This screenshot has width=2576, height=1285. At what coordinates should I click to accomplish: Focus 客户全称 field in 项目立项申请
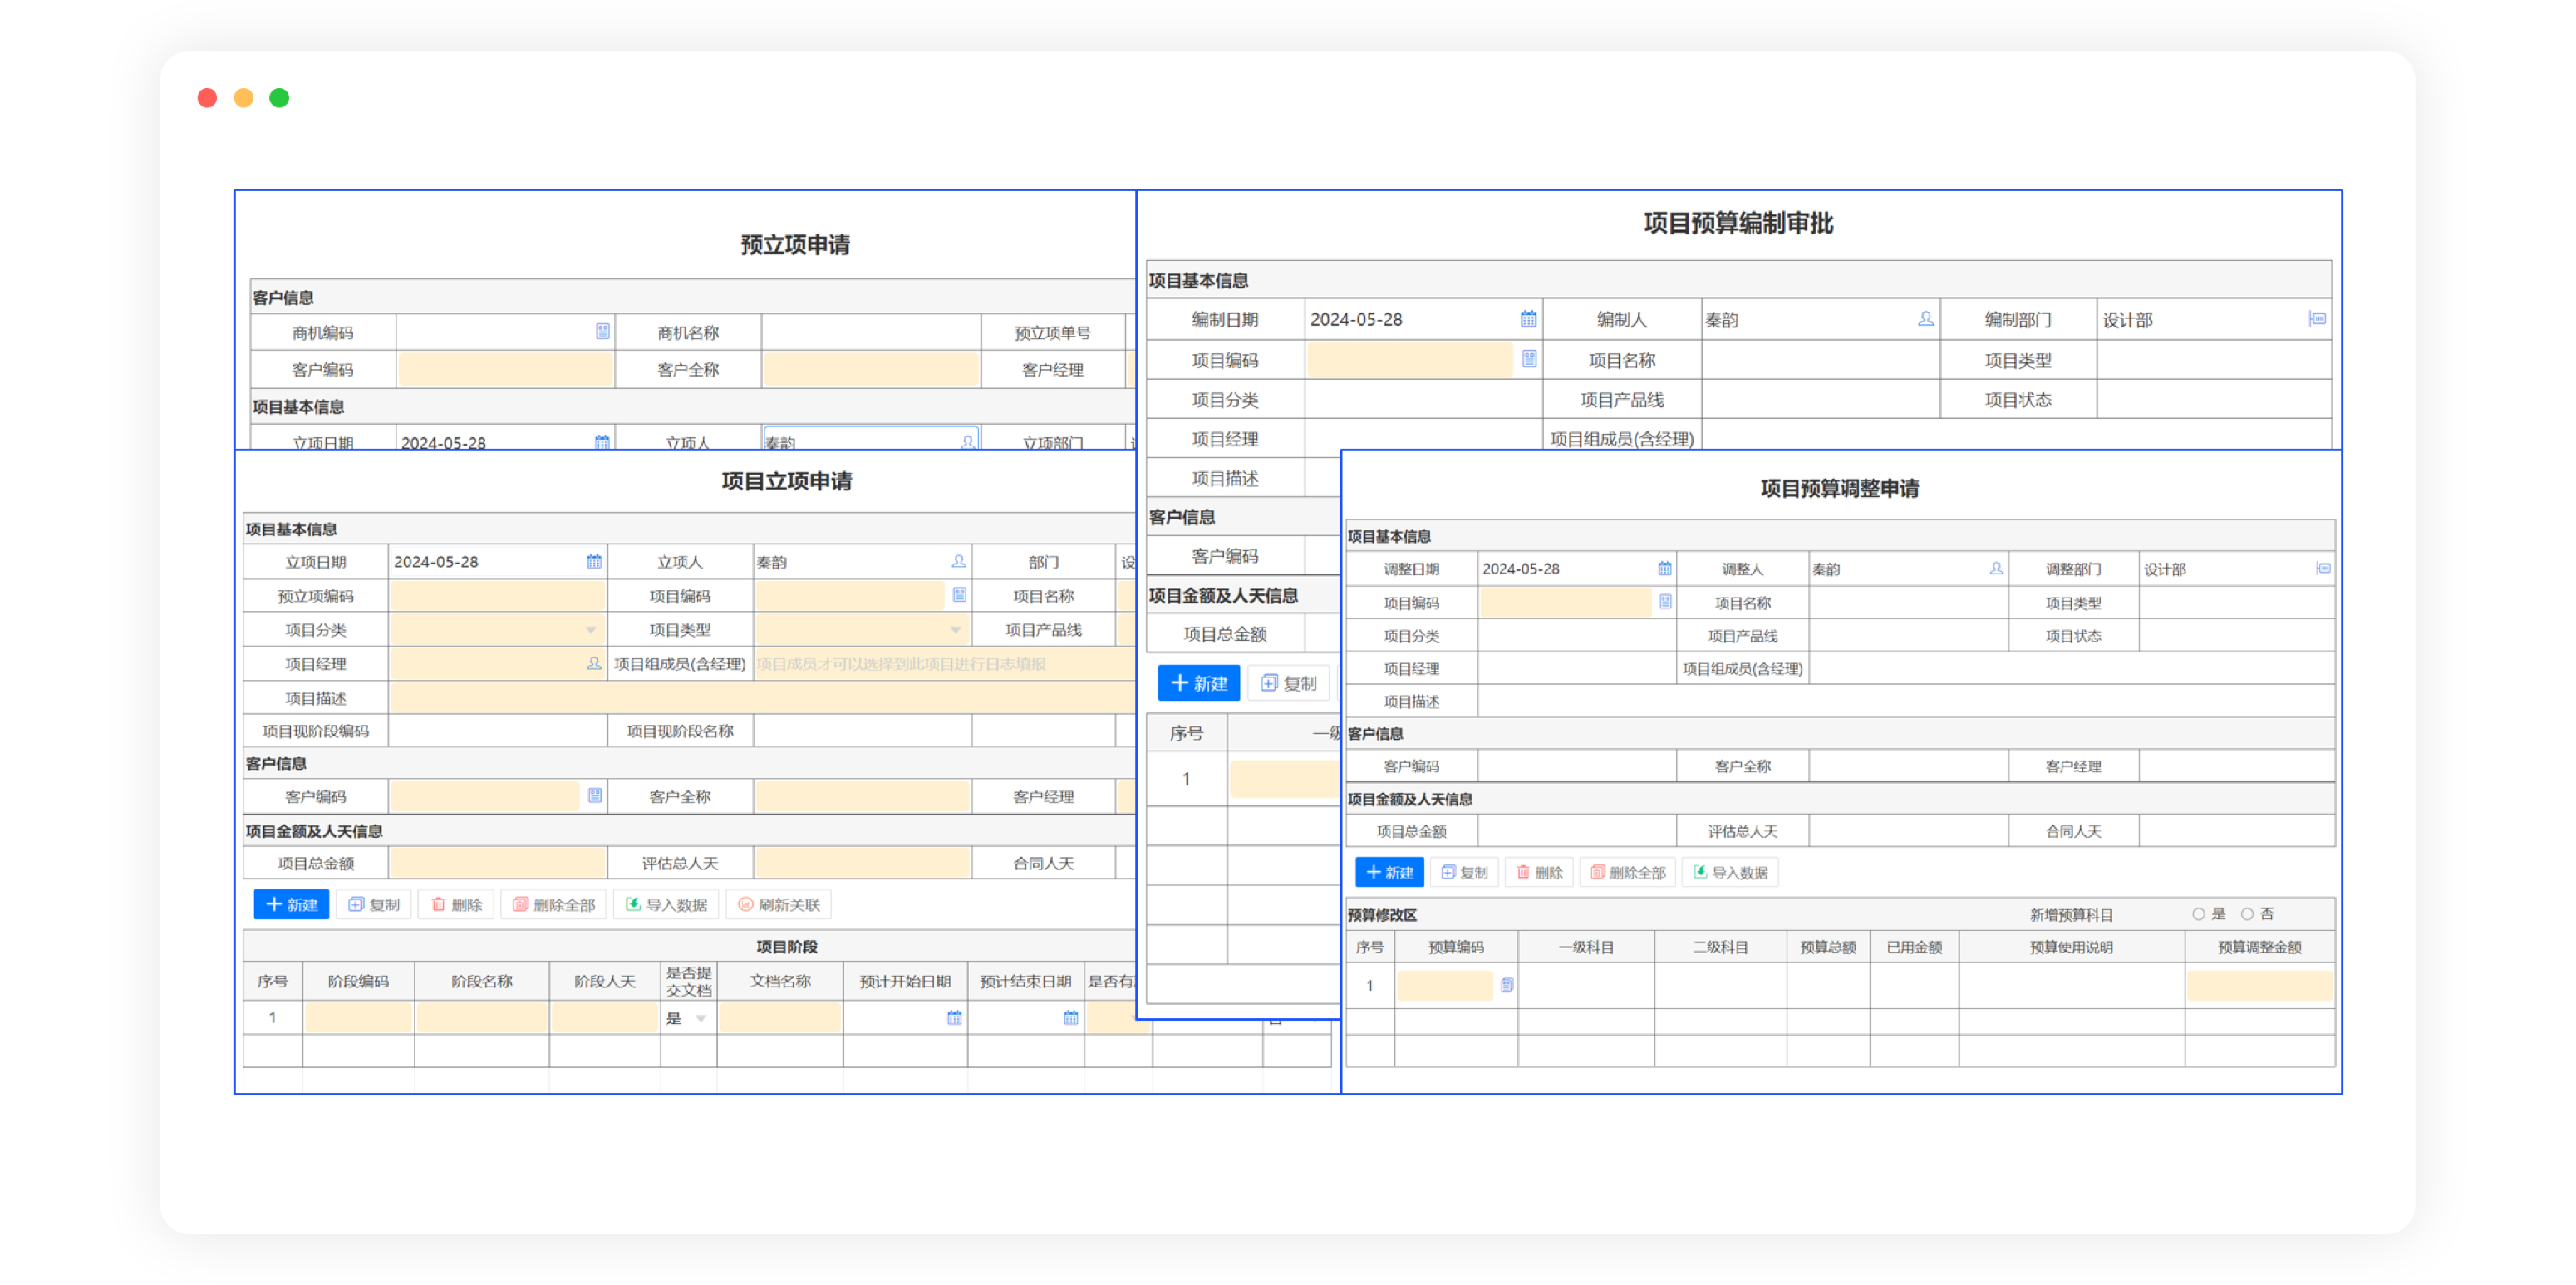pyautogui.click(x=862, y=796)
